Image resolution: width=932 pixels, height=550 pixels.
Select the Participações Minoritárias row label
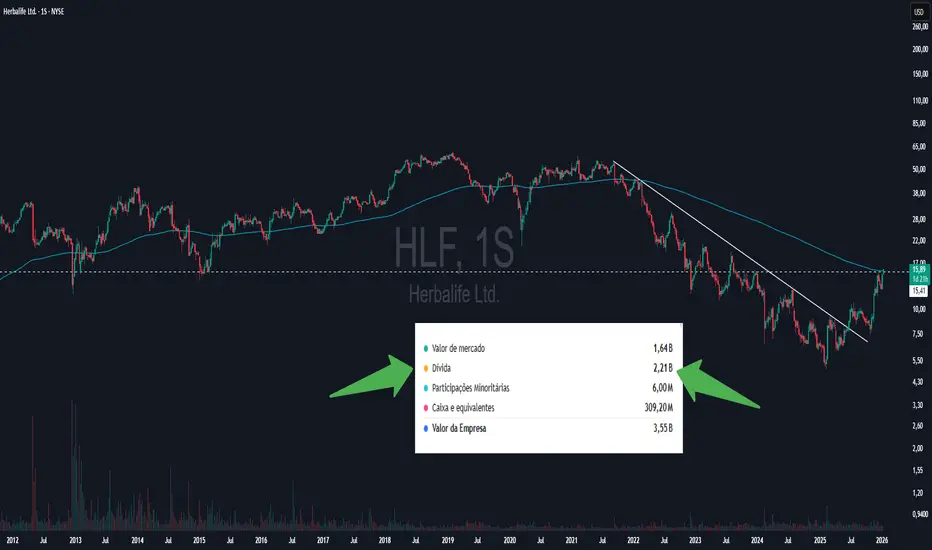471,388
